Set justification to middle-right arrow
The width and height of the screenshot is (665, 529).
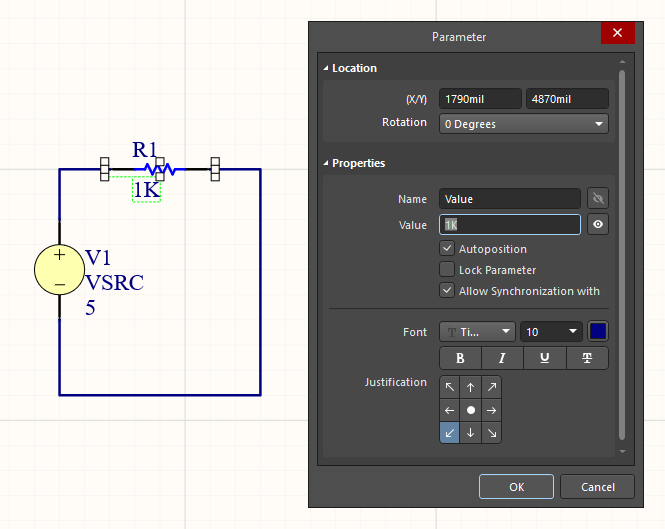tap(492, 410)
